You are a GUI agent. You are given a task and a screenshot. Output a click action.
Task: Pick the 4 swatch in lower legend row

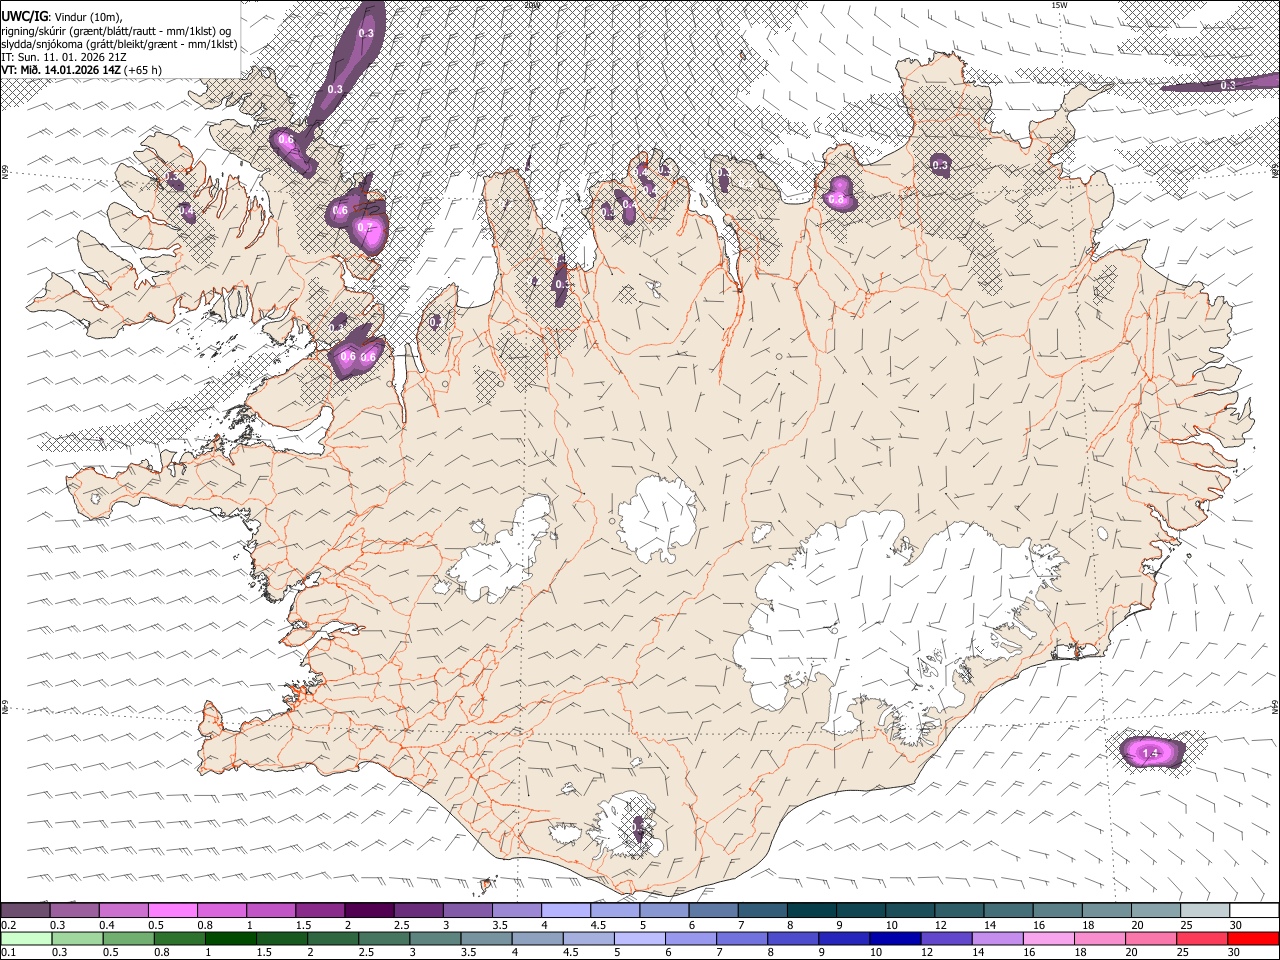click(537, 939)
